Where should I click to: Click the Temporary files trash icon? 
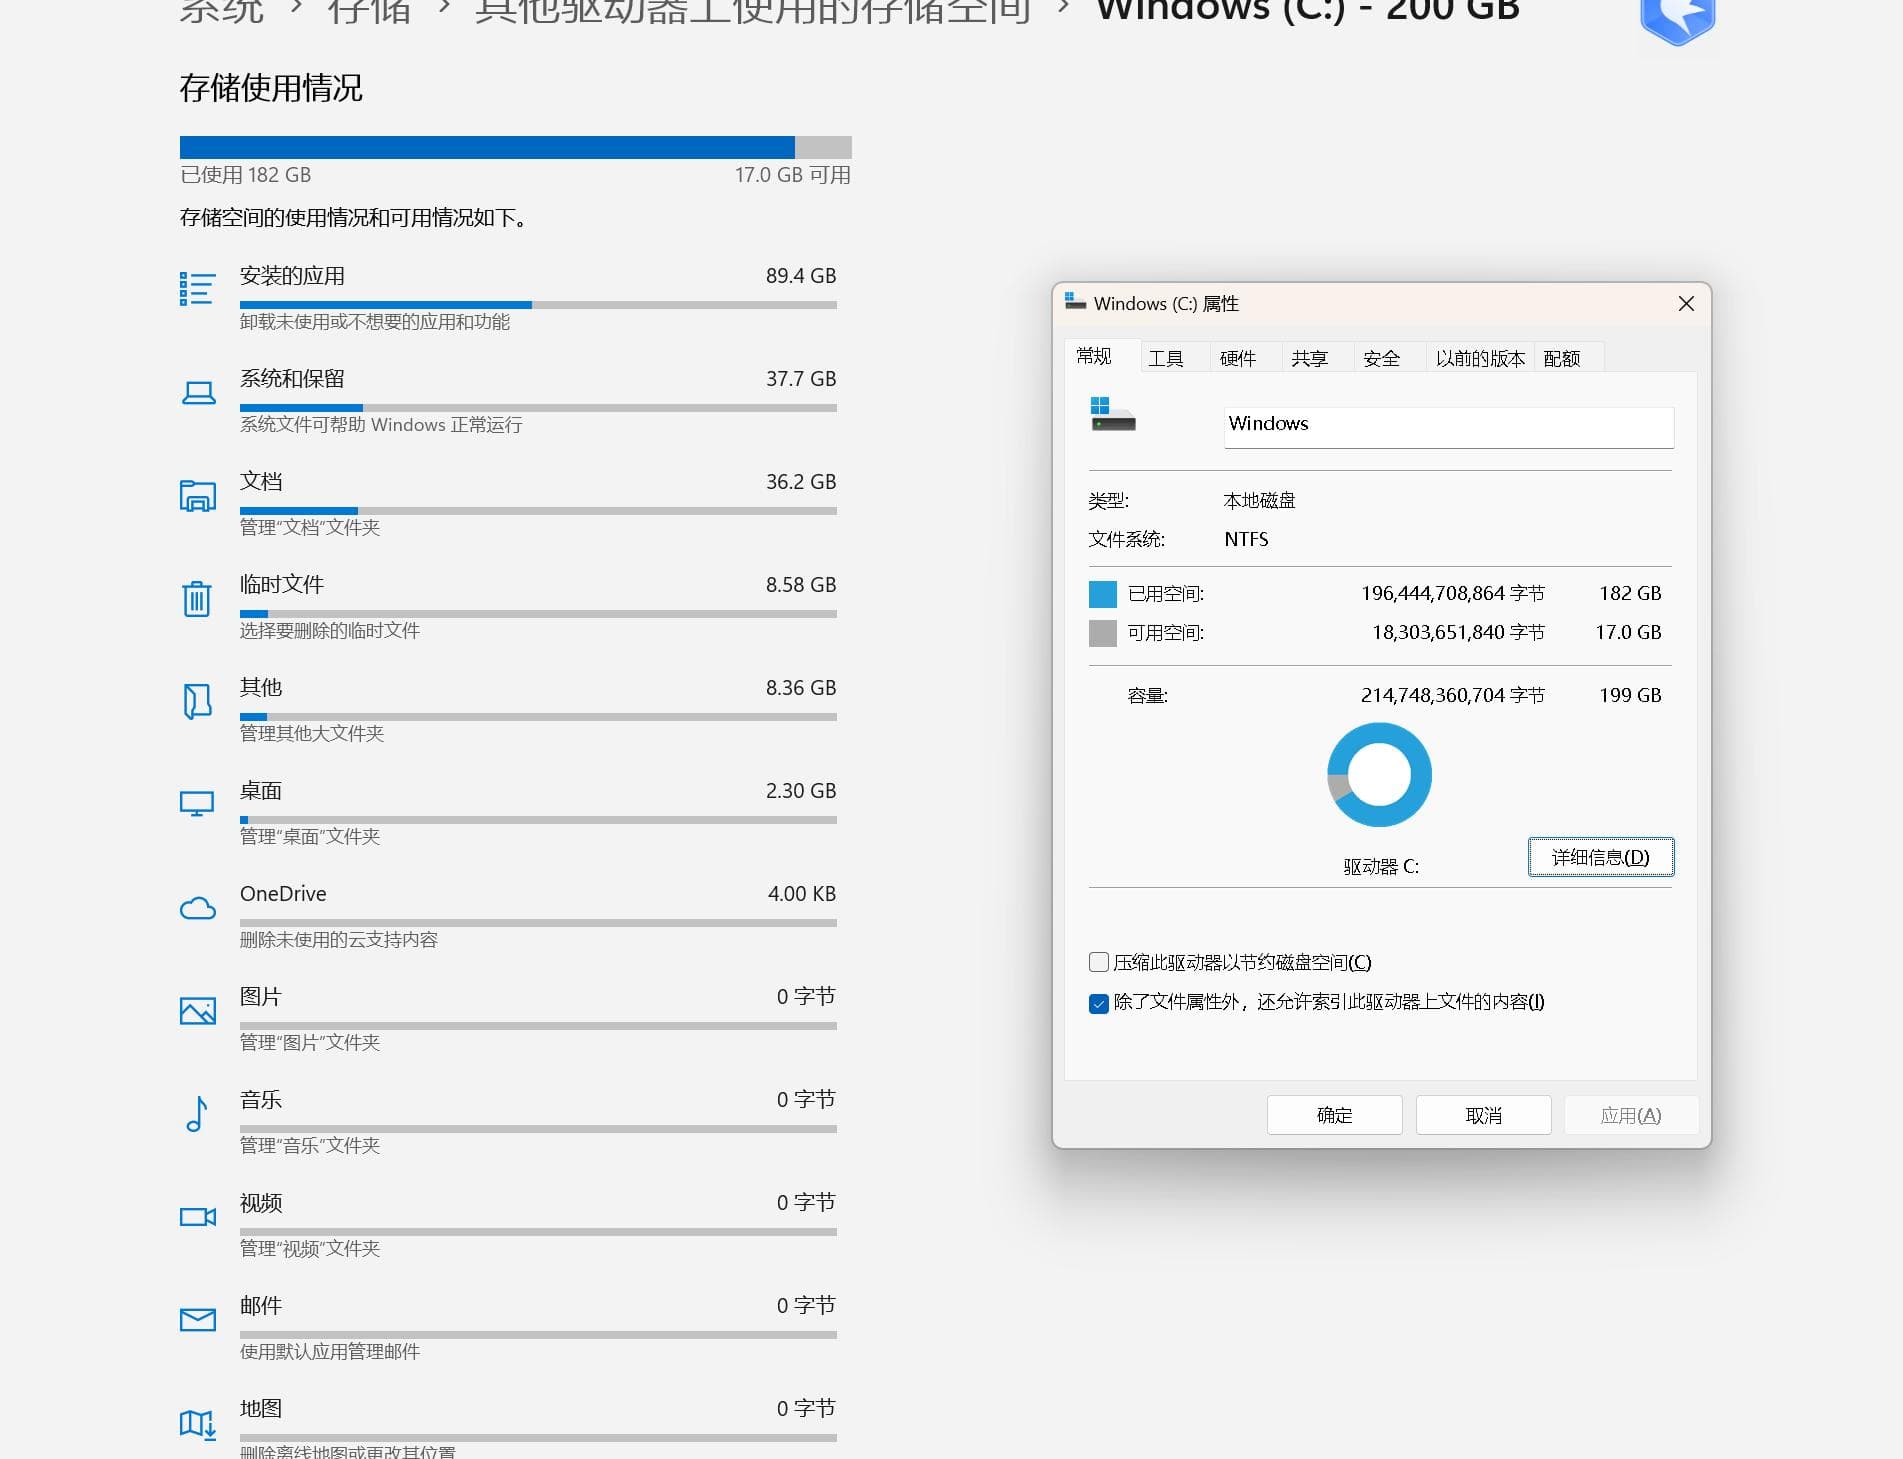197,599
